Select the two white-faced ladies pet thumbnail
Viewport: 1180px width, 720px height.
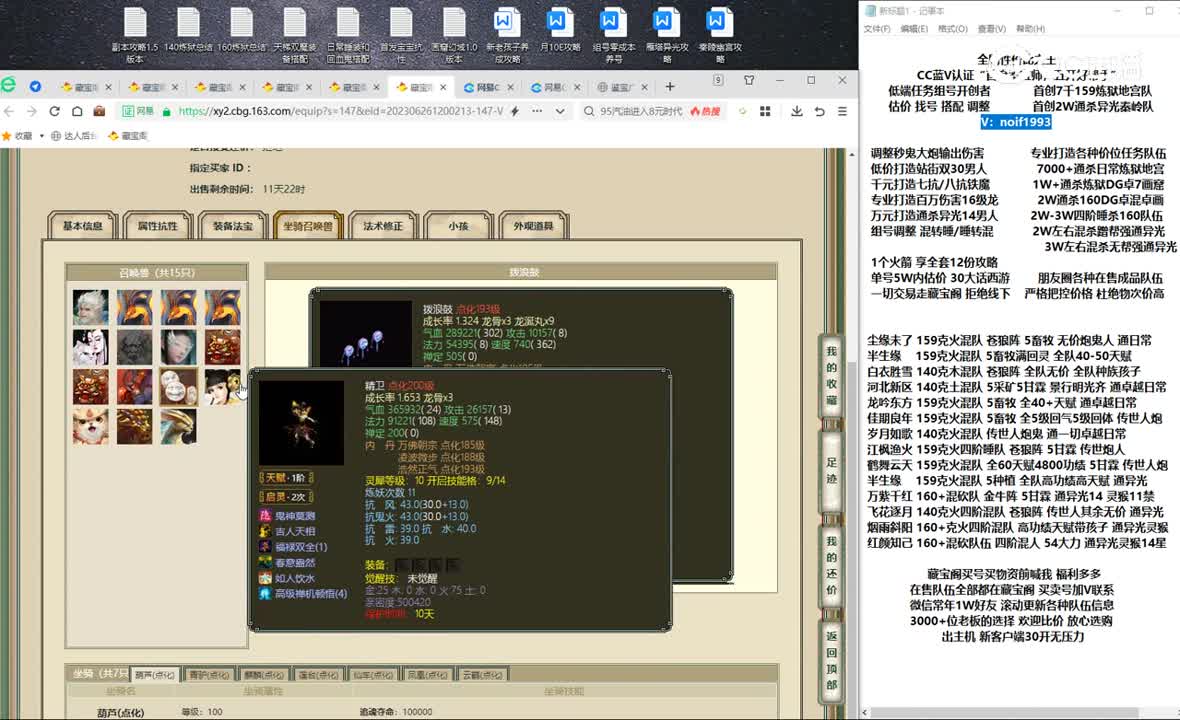coord(90,347)
